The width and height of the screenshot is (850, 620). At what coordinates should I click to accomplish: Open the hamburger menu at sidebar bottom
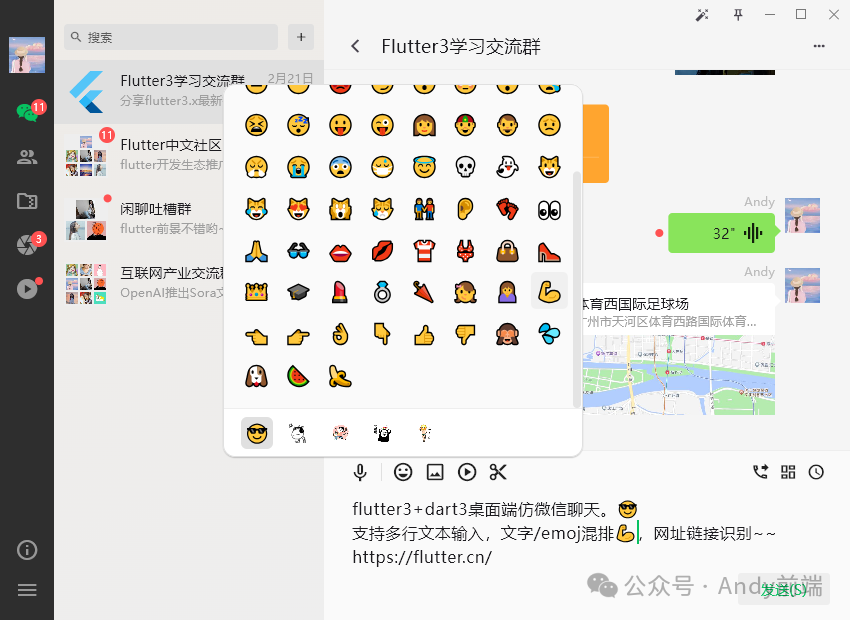point(27,590)
